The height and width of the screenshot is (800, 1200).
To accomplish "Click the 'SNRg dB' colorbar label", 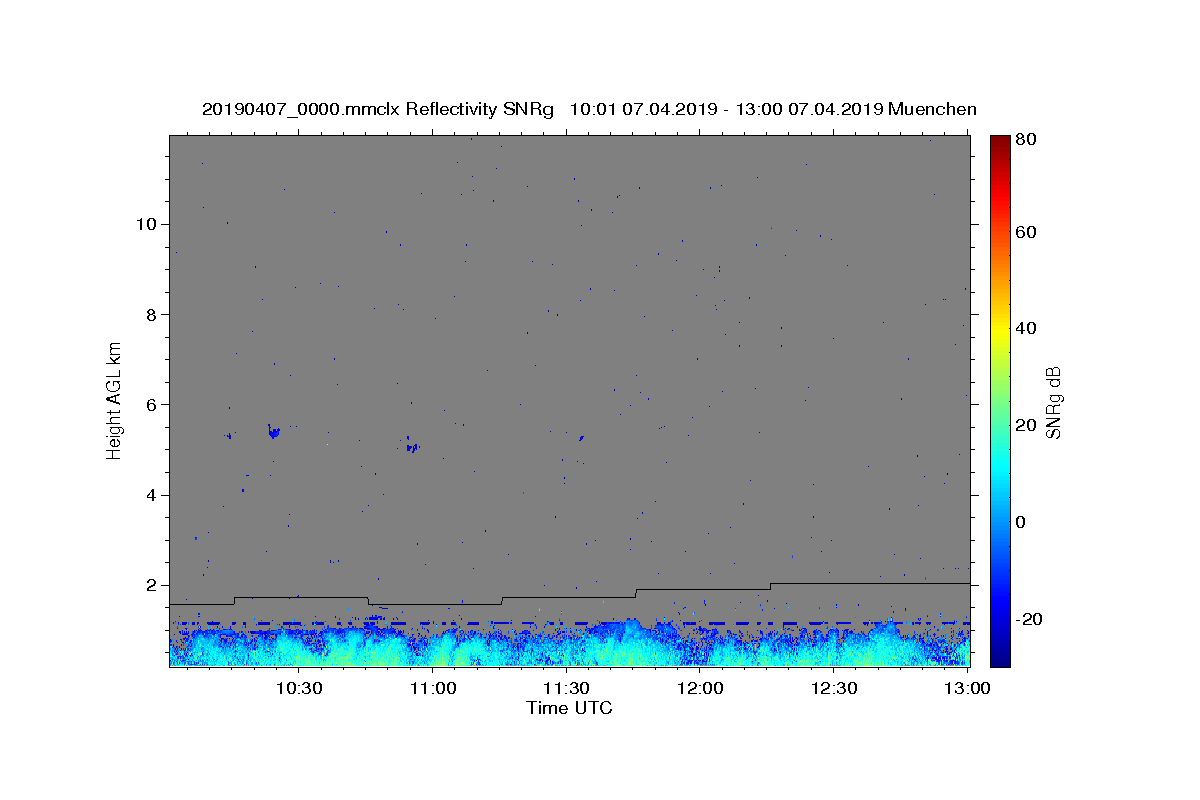I will pyautogui.click(x=1053, y=402).
